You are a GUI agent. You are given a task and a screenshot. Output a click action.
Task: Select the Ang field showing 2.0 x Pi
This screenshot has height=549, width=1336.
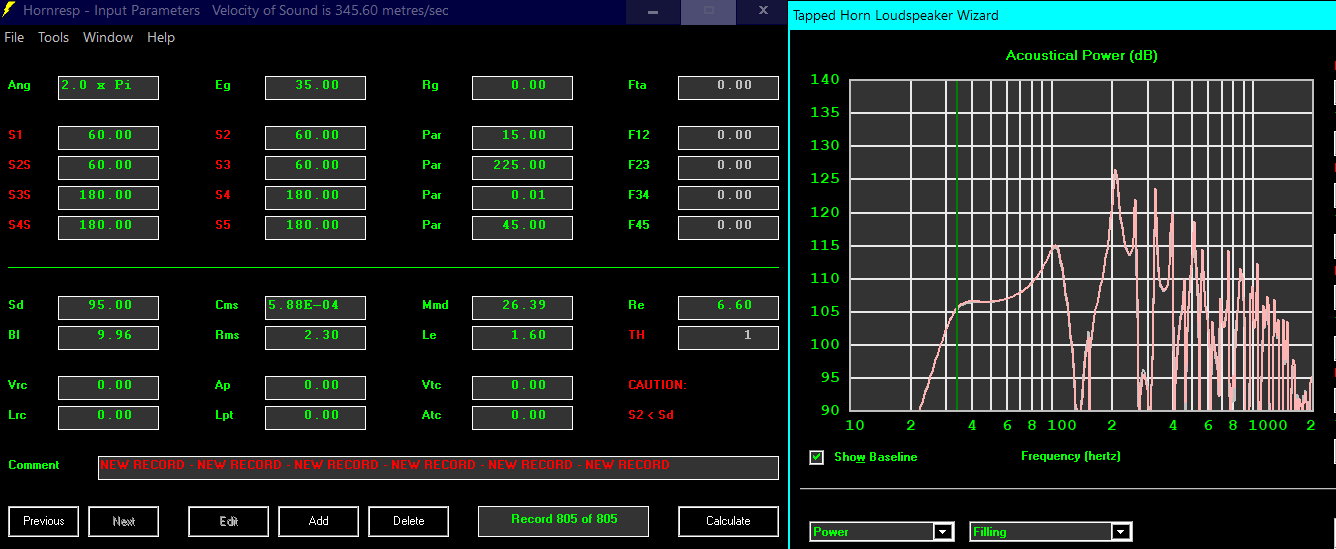pyautogui.click(x=108, y=87)
